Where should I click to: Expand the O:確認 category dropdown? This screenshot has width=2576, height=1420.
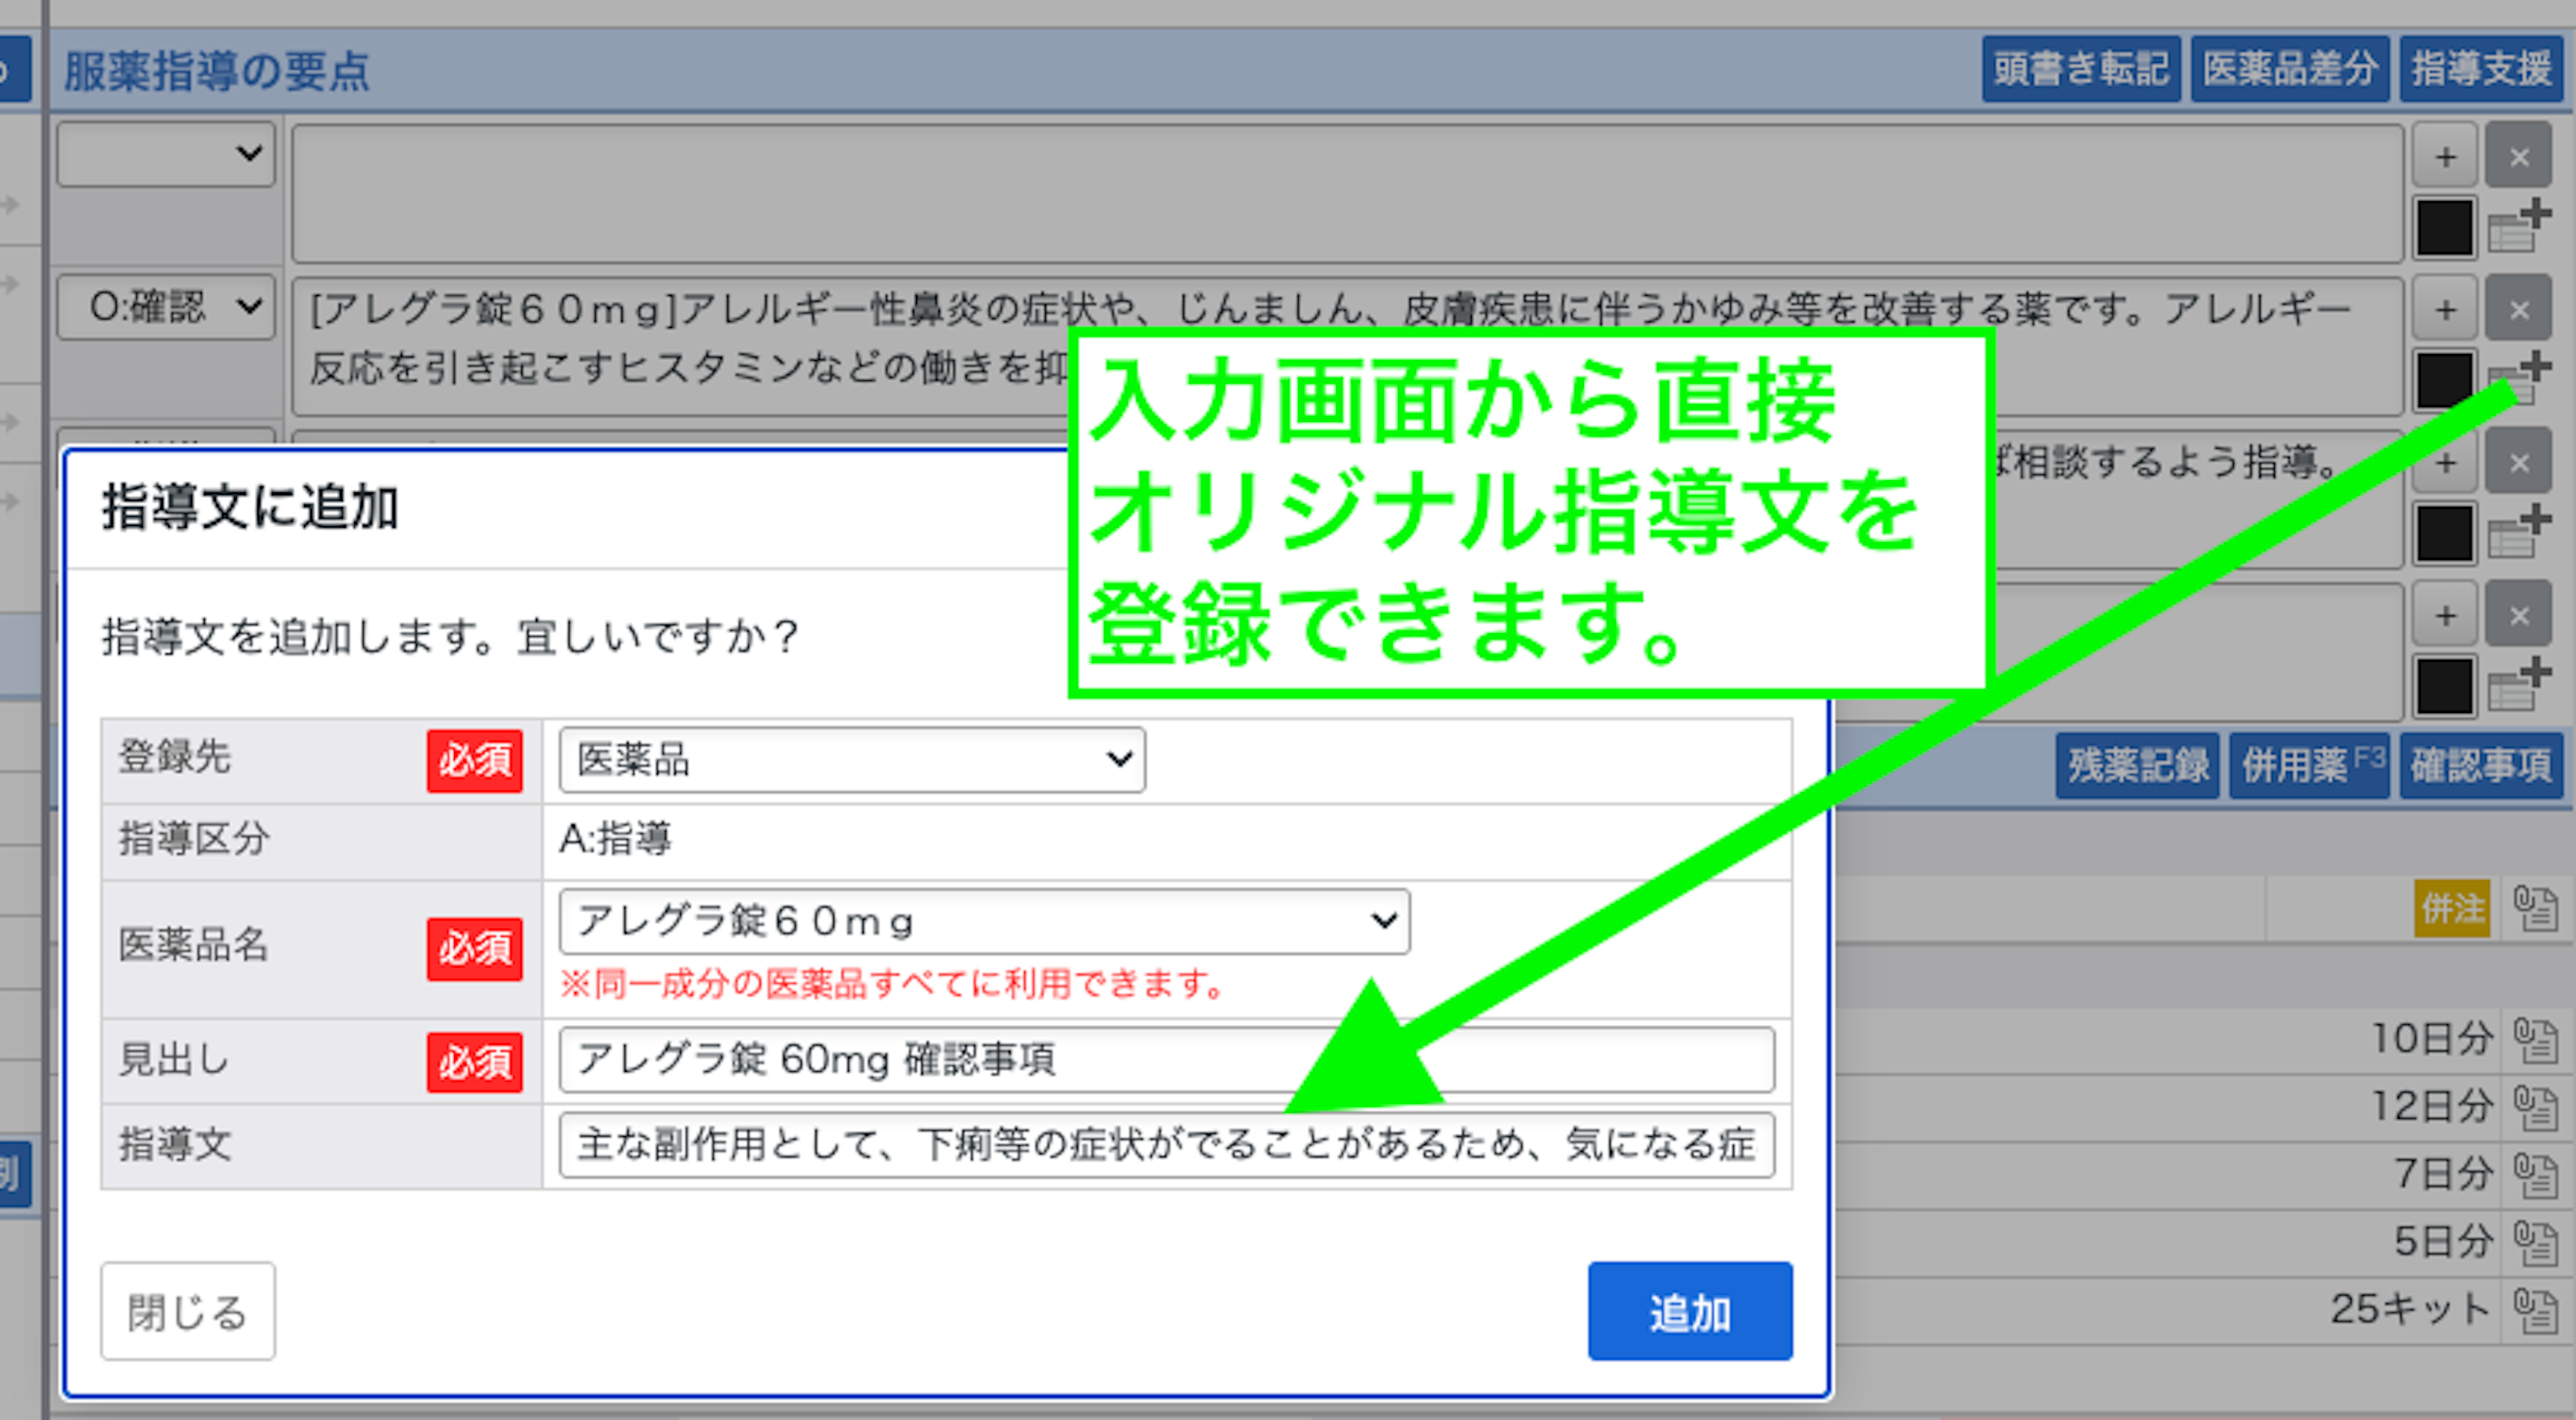[x=166, y=307]
